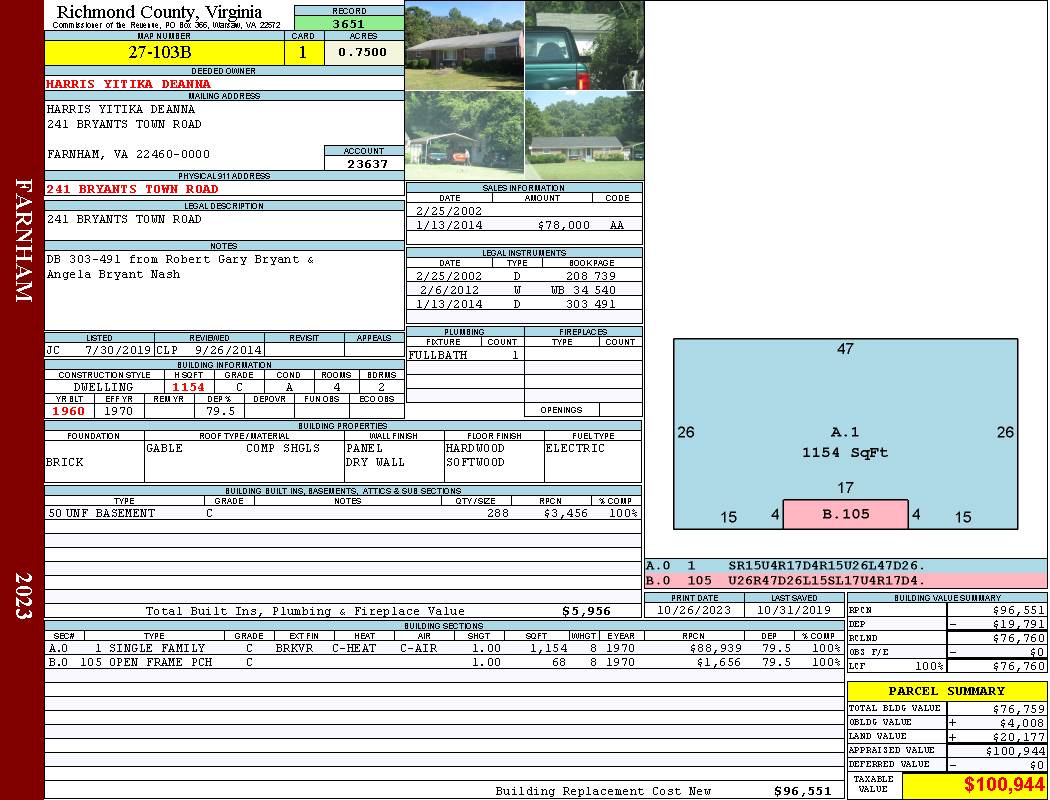Open the top-left house photo thumbnail
This screenshot has width=1050, height=800.
click(464, 45)
